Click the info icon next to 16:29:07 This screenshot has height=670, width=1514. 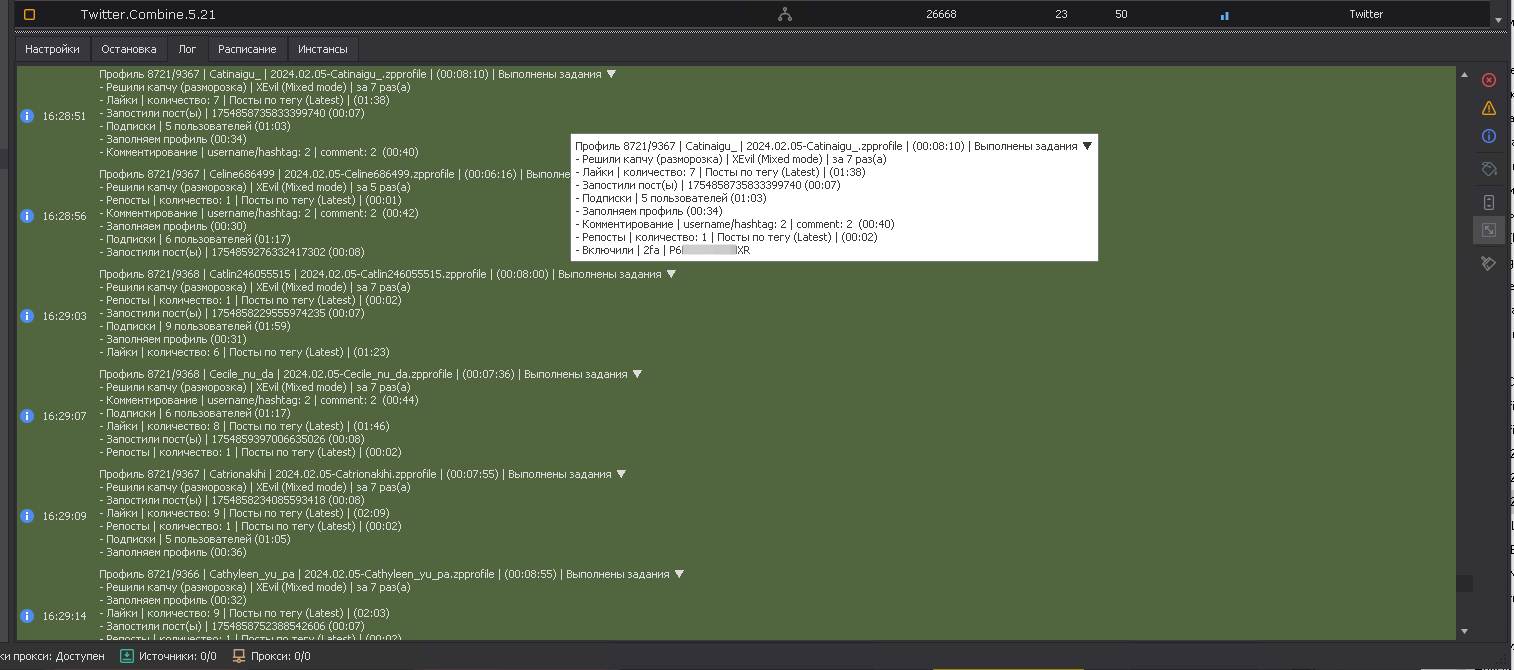27,416
